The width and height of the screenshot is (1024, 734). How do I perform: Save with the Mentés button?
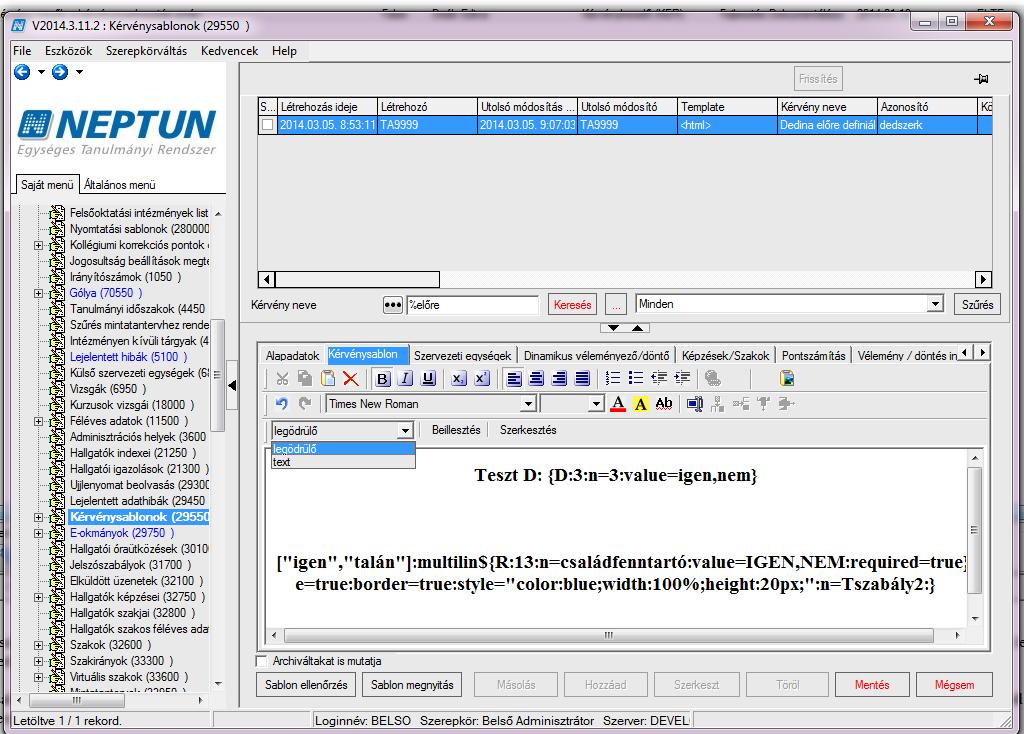click(872, 685)
